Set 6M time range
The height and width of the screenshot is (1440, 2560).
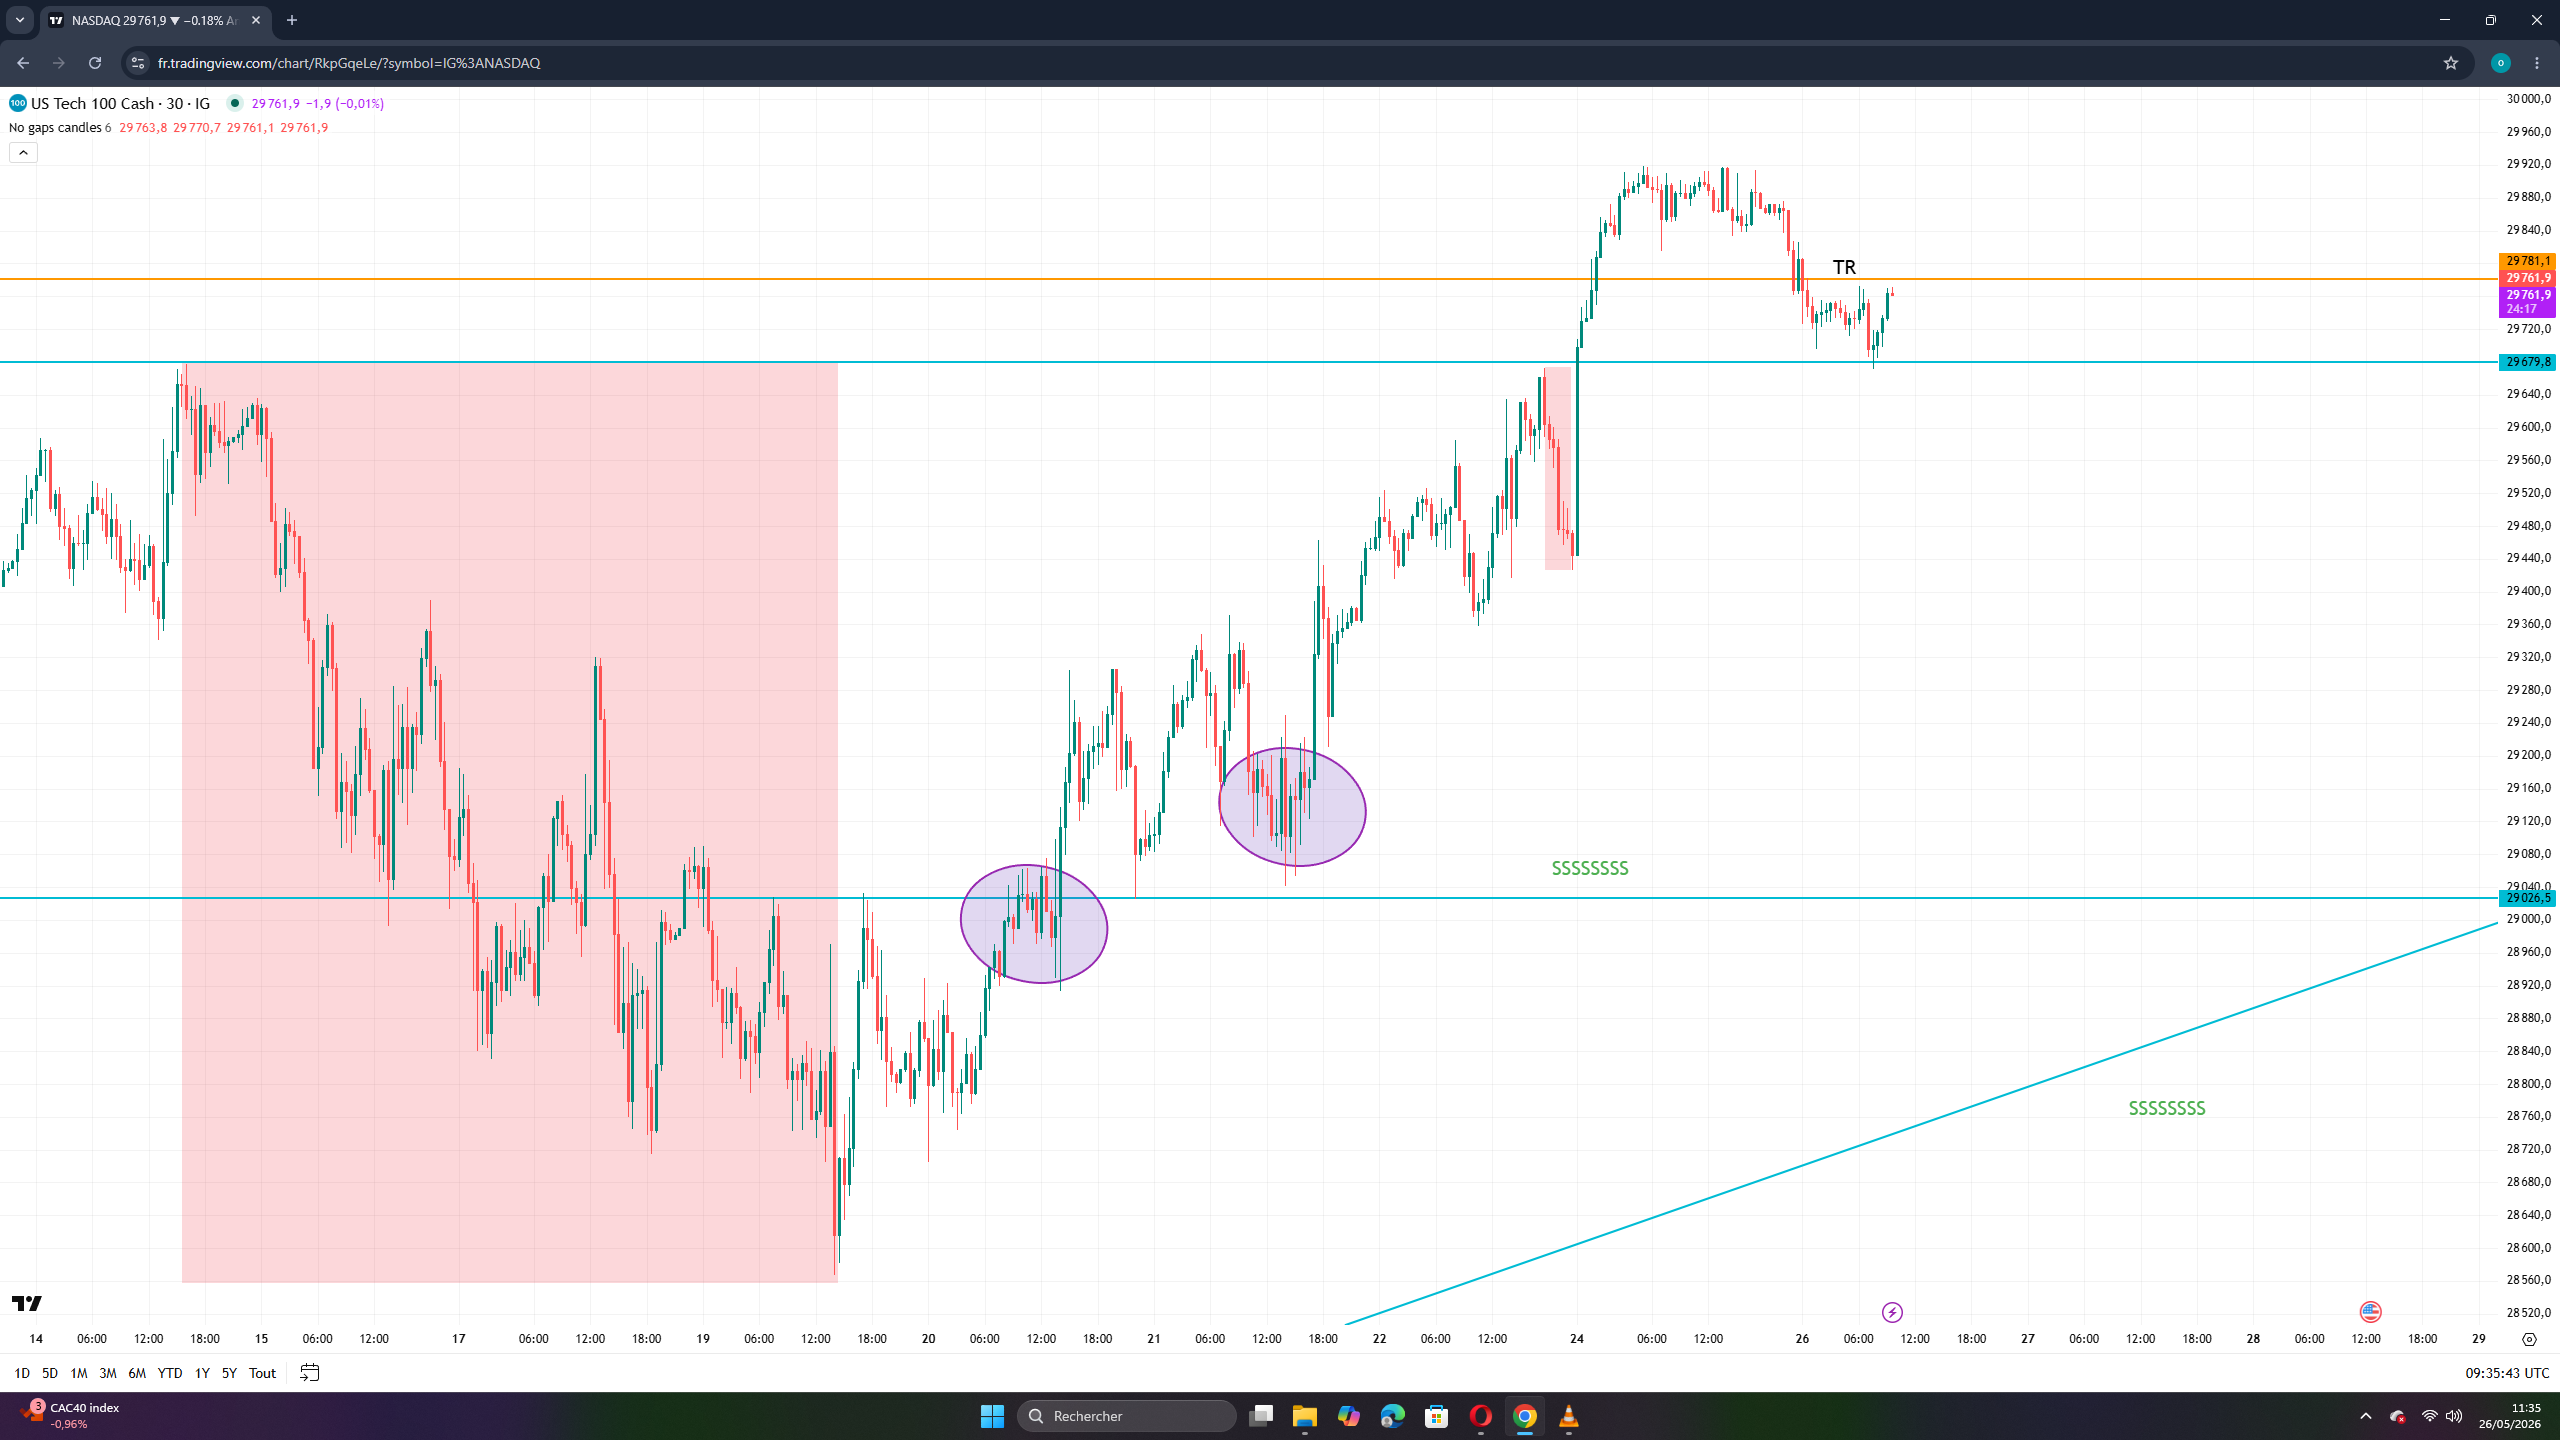(x=137, y=1373)
